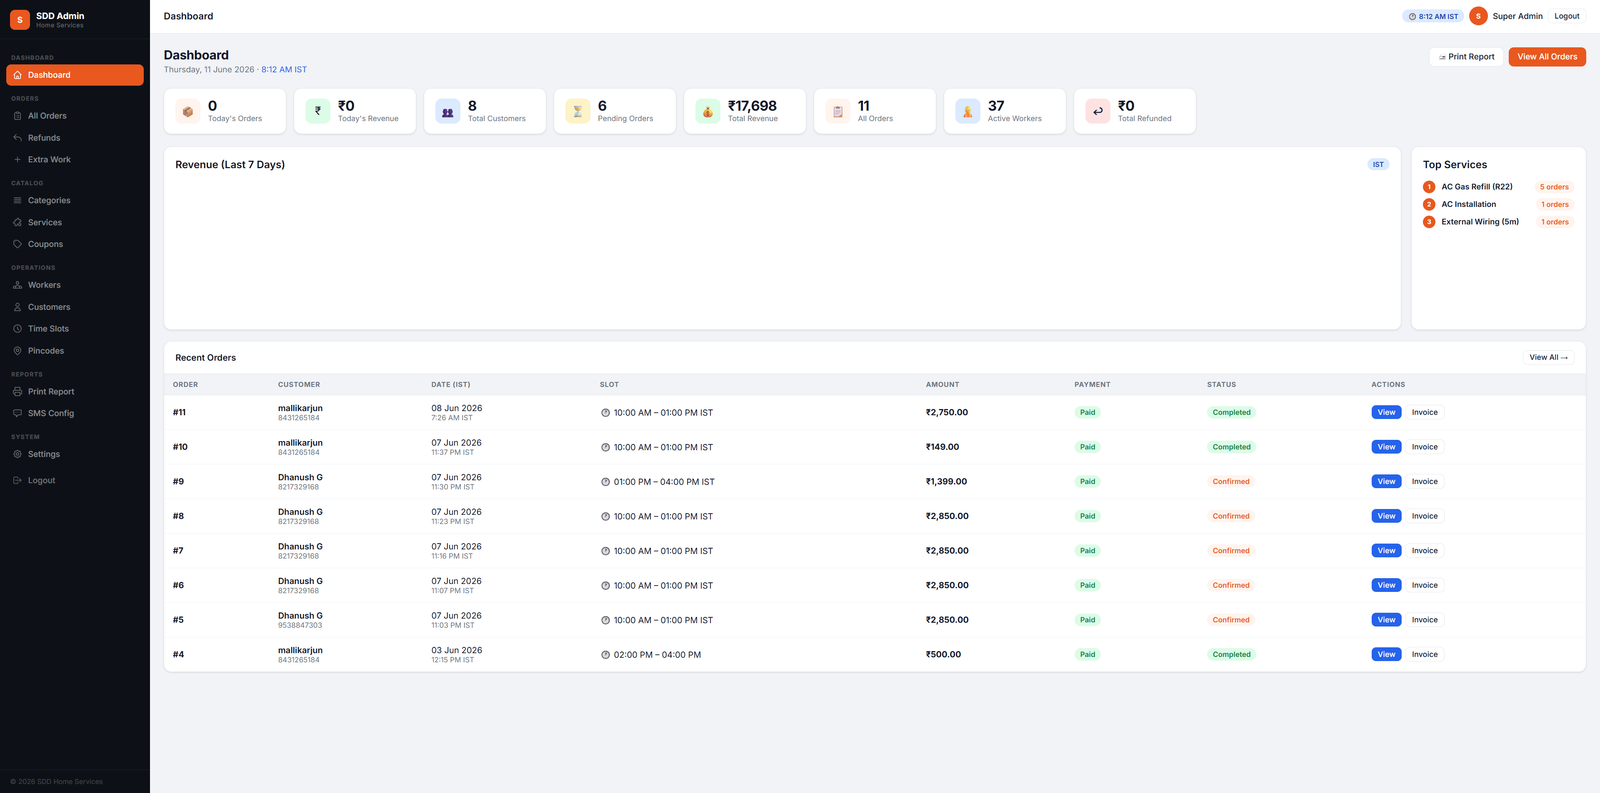Click View for order #8
Image resolution: width=1600 pixels, height=793 pixels.
[1386, 516]
